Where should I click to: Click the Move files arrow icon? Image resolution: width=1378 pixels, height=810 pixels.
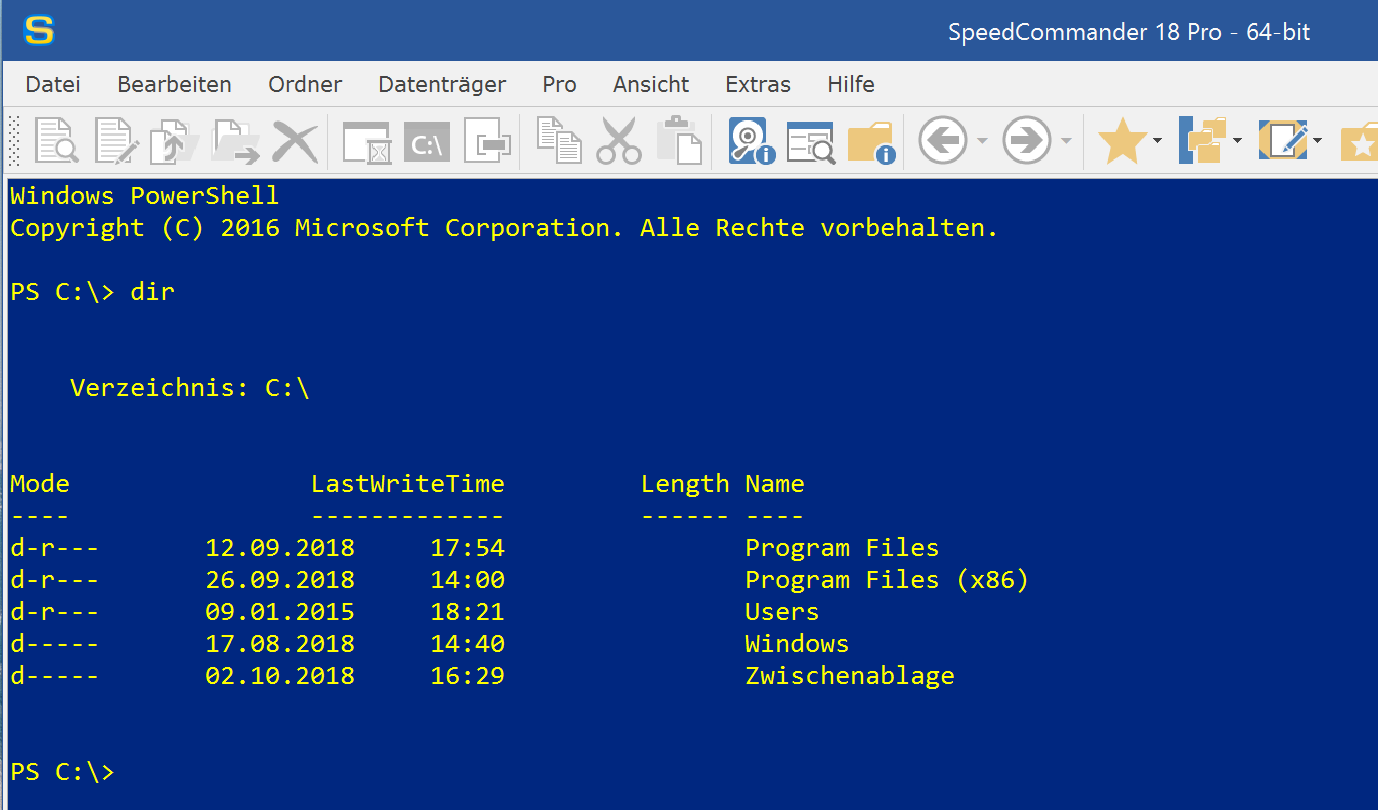(236, 141)
